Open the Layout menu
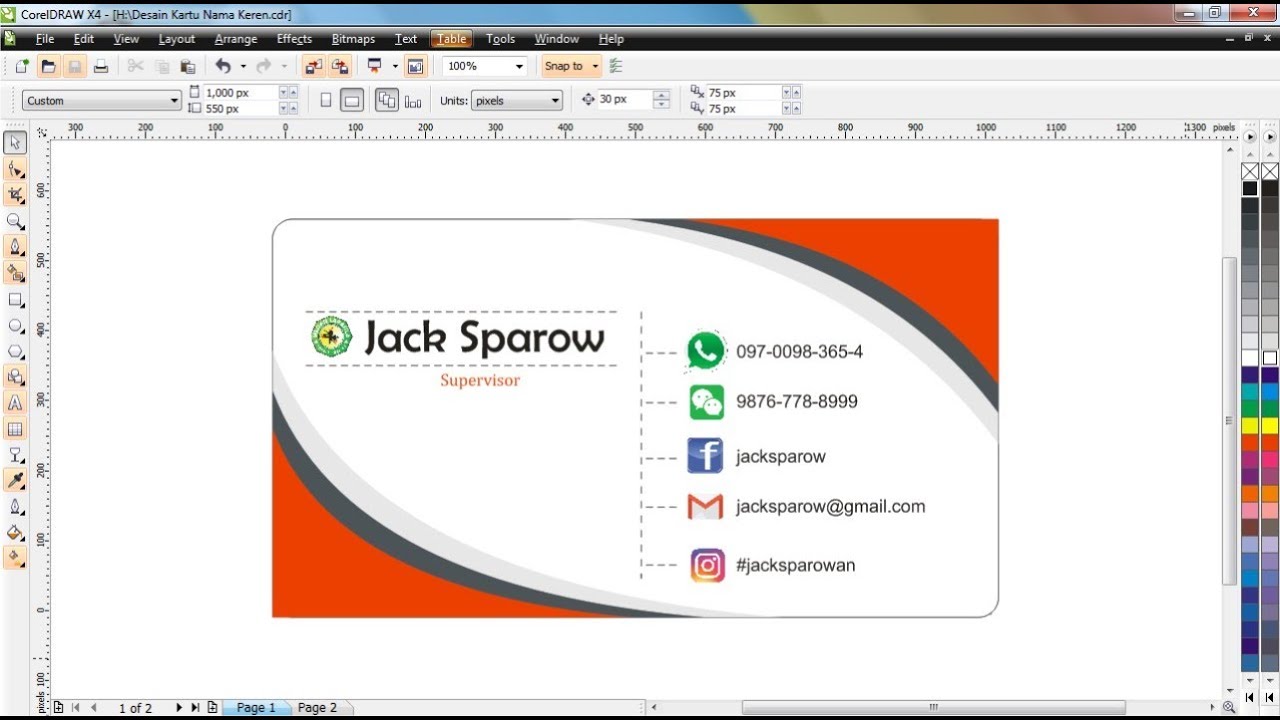The height and width of the screenshot is (720, 1280). (x=177, y=39)
